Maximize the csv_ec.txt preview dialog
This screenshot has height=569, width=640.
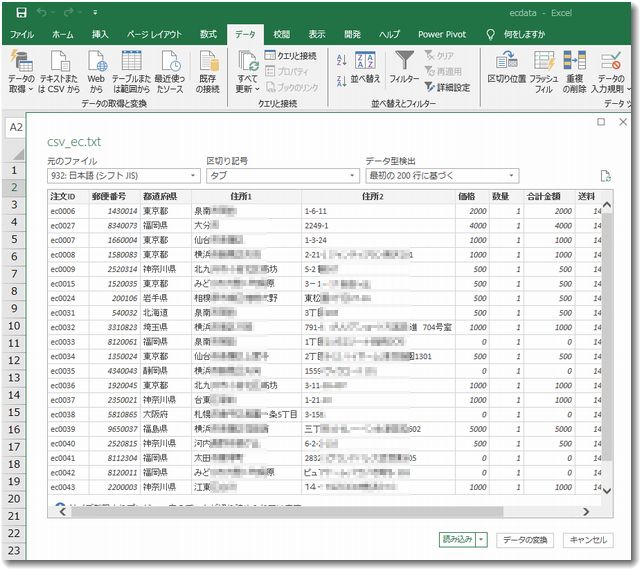point(601,122)
